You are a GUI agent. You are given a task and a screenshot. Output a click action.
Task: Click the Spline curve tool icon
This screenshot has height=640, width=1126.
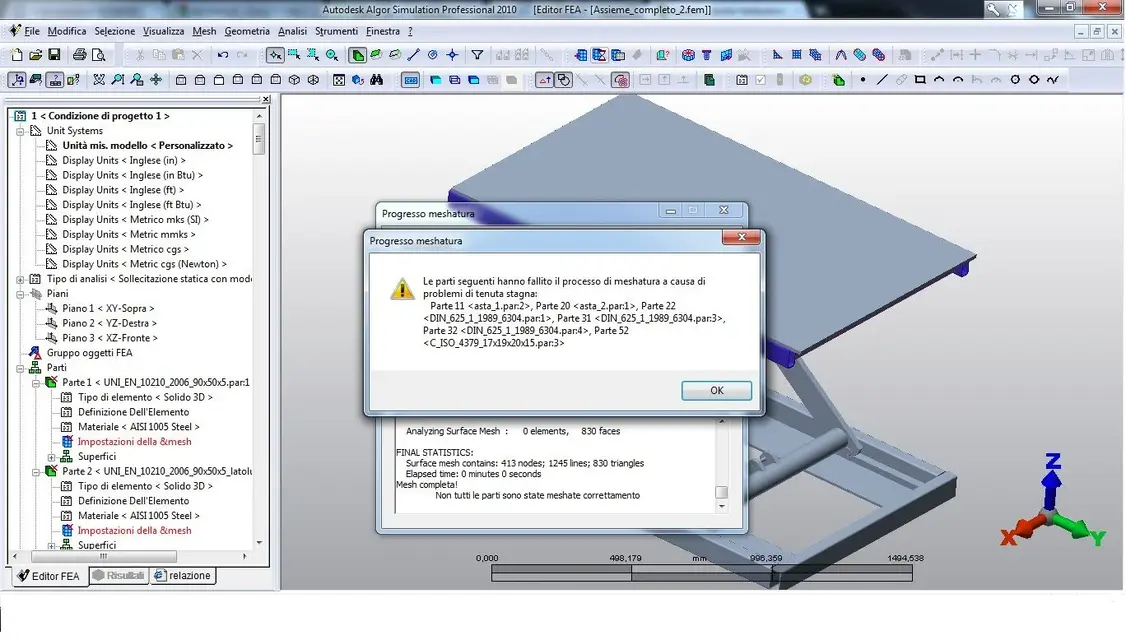(1053, 80)
